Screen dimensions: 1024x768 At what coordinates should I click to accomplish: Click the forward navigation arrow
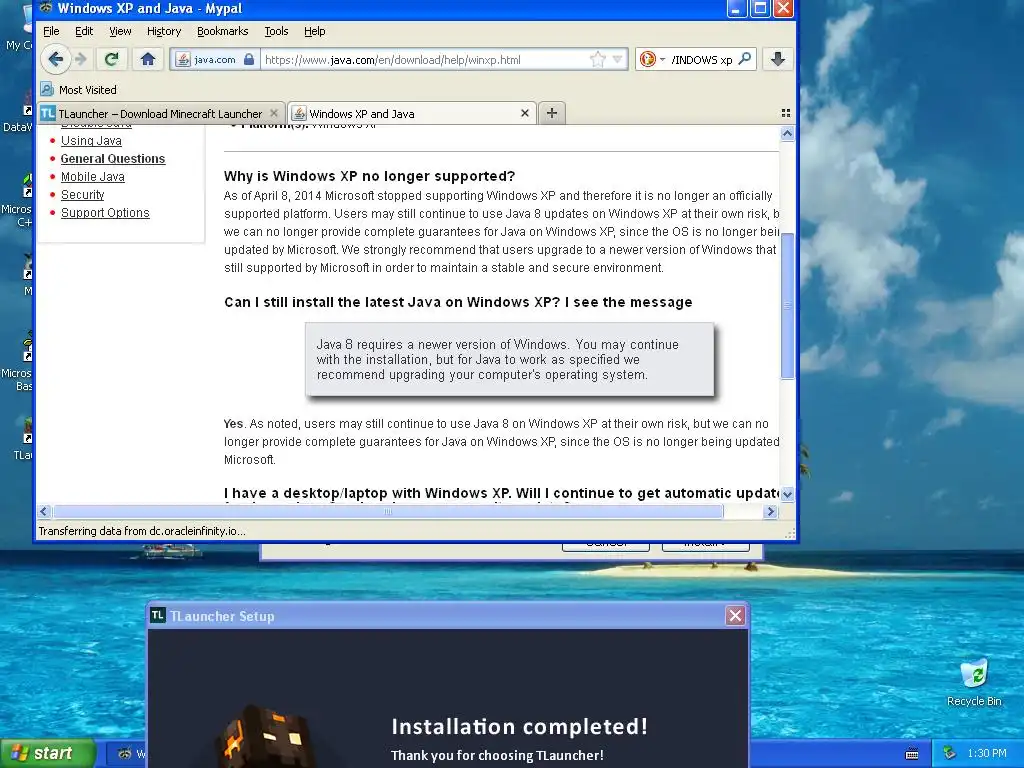(81, 59)
